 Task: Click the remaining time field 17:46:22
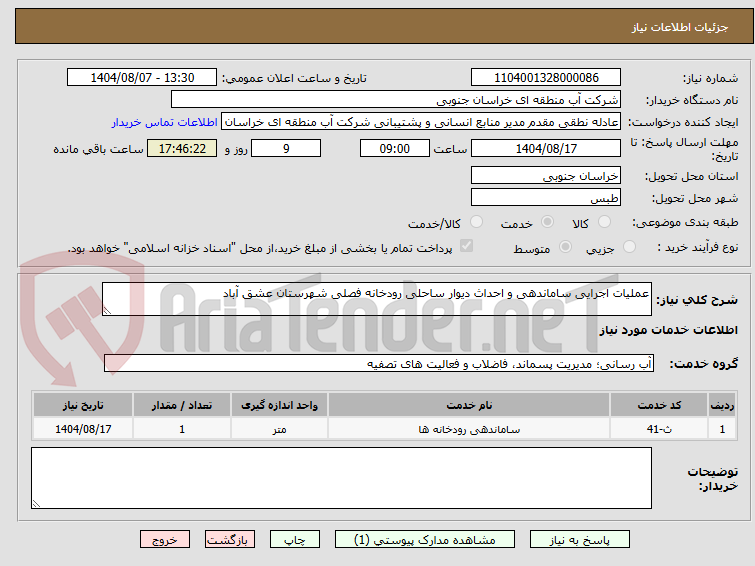point(182,148)
